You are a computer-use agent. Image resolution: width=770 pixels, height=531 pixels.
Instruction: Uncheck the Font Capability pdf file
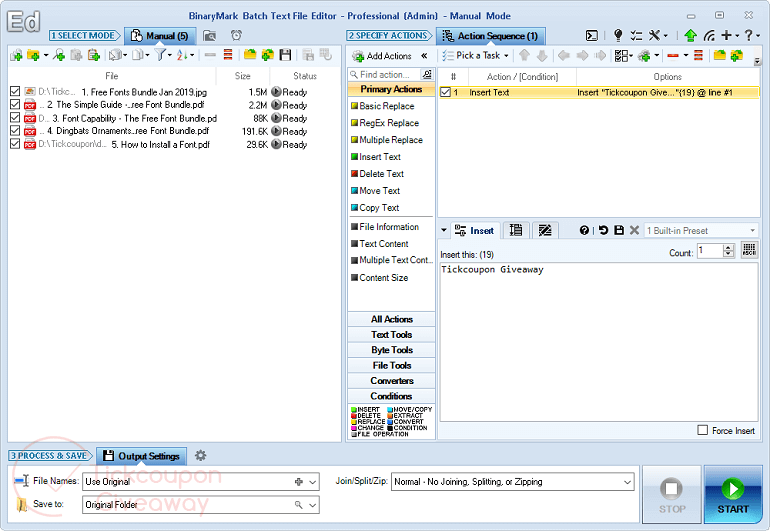pyautogui.click(x=15, y=118)
